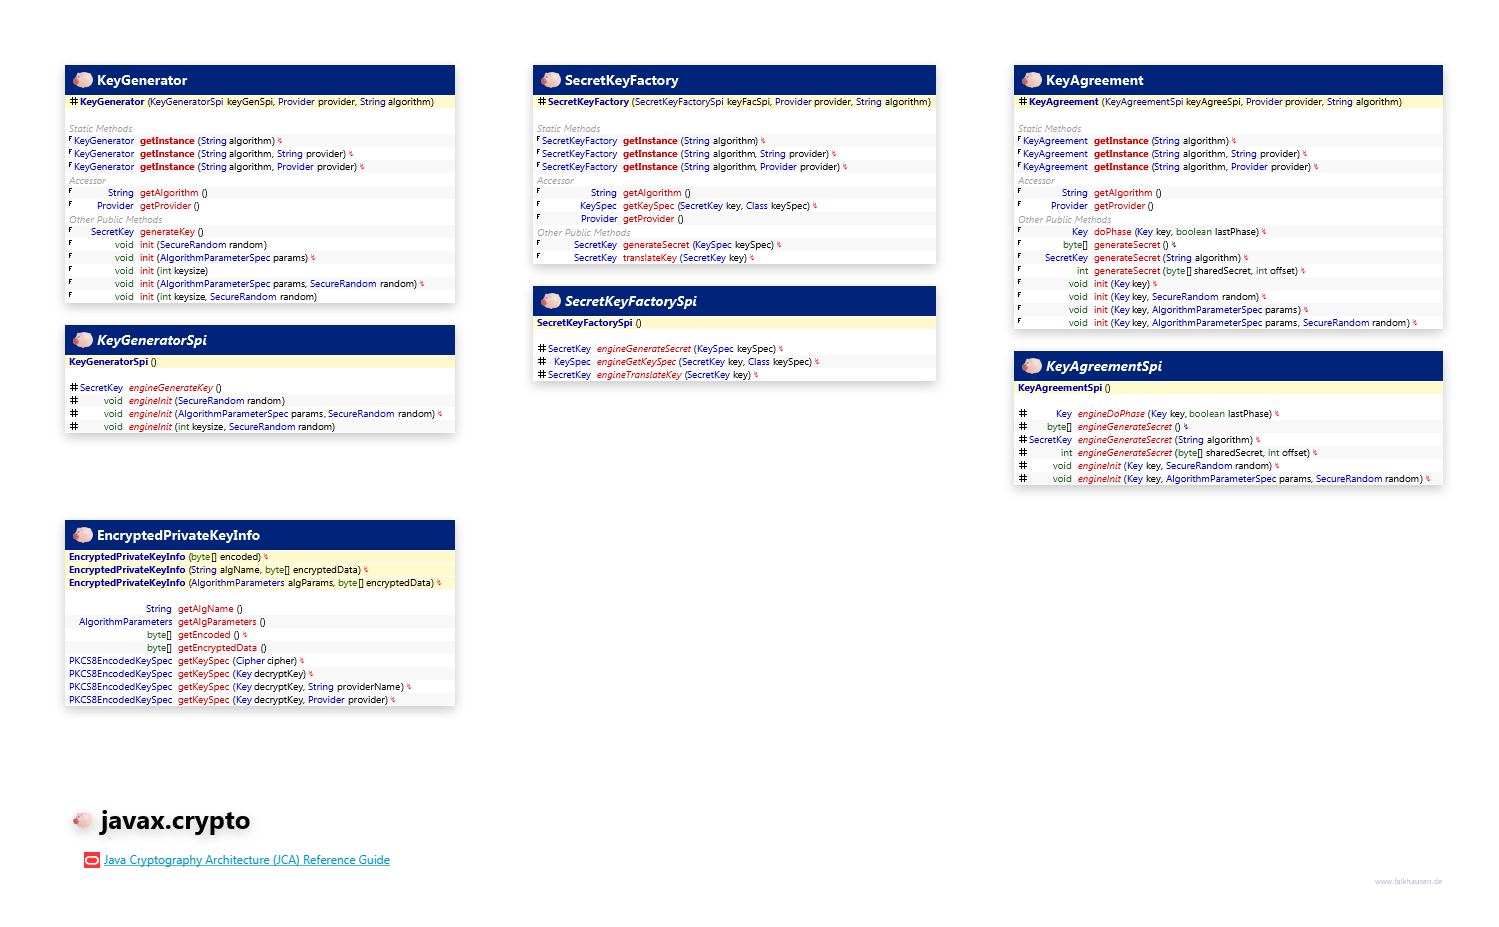
Task: Click the Oracle icon beside the JCA link
Action: (x=92, y=860)
